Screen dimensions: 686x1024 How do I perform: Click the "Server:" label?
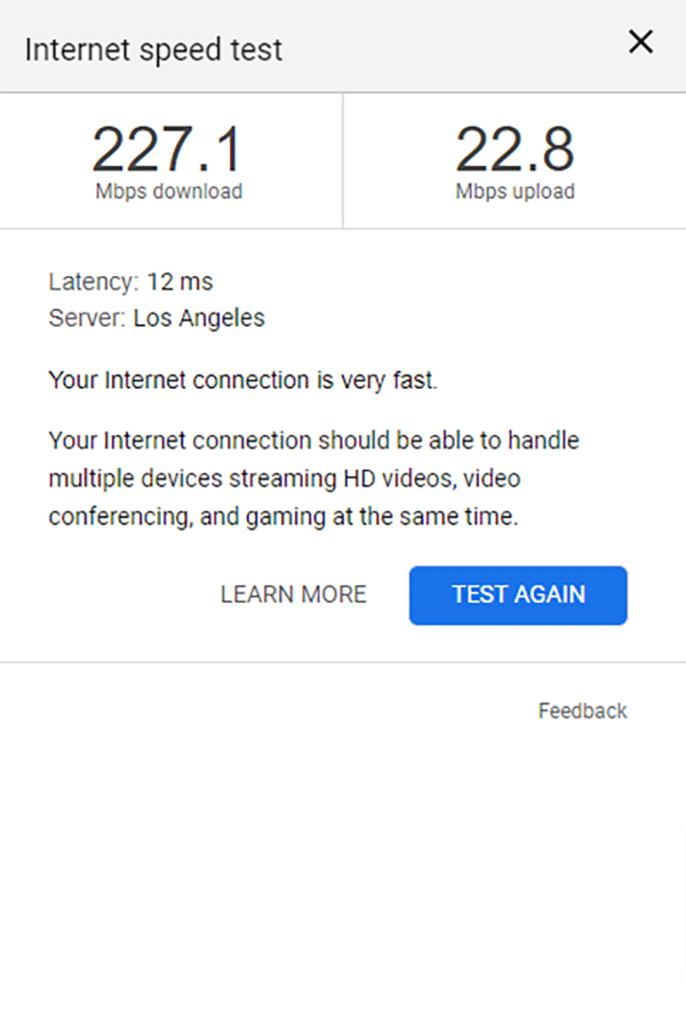(87, 319)
